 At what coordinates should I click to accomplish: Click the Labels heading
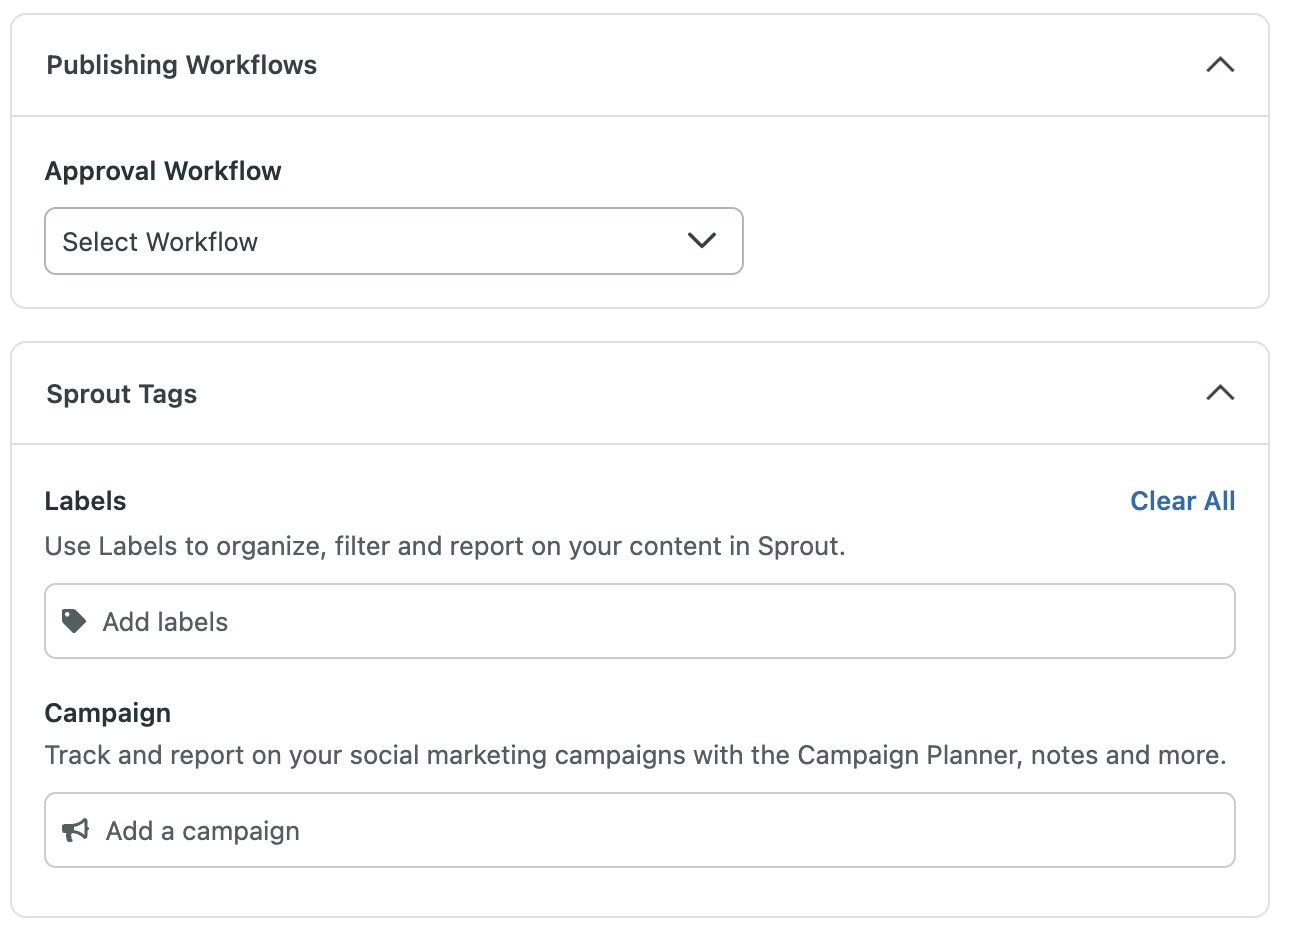pos(85,501)
